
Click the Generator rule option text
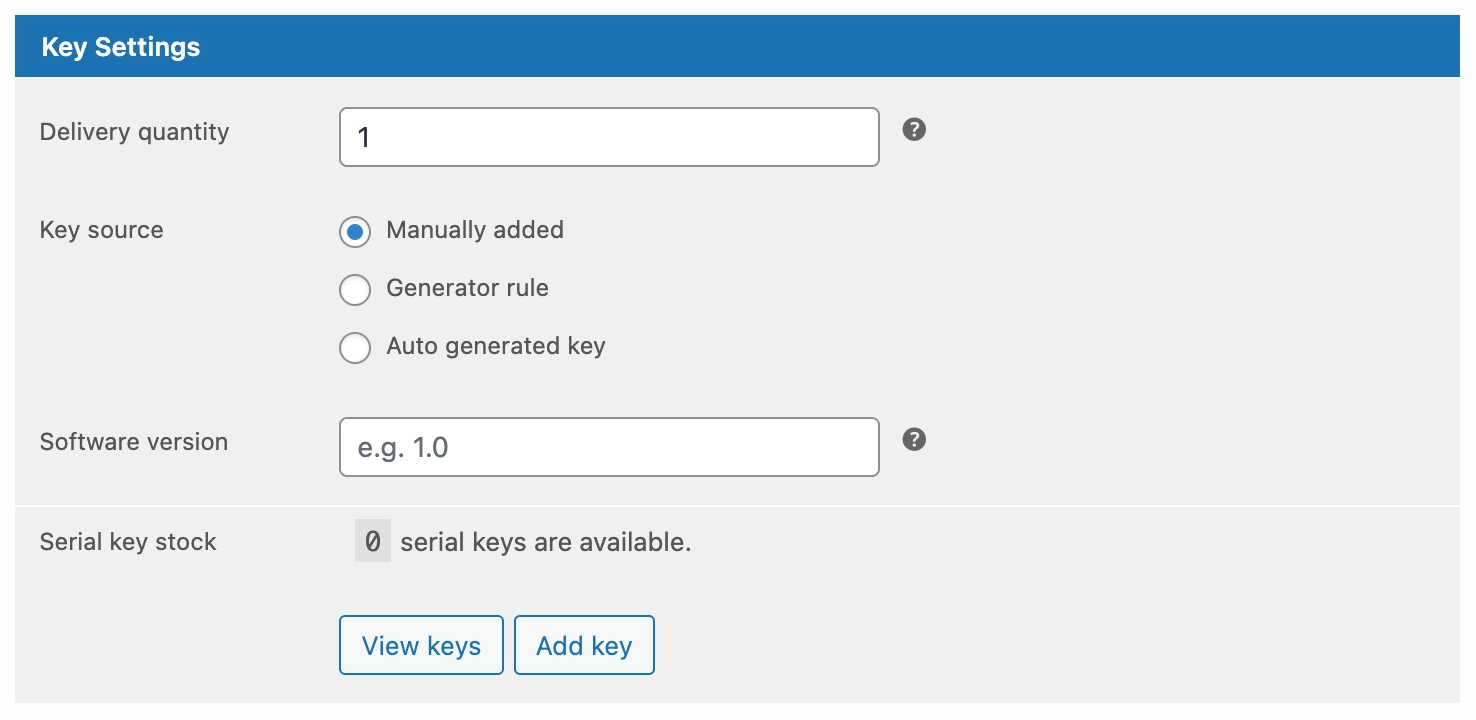467,288
